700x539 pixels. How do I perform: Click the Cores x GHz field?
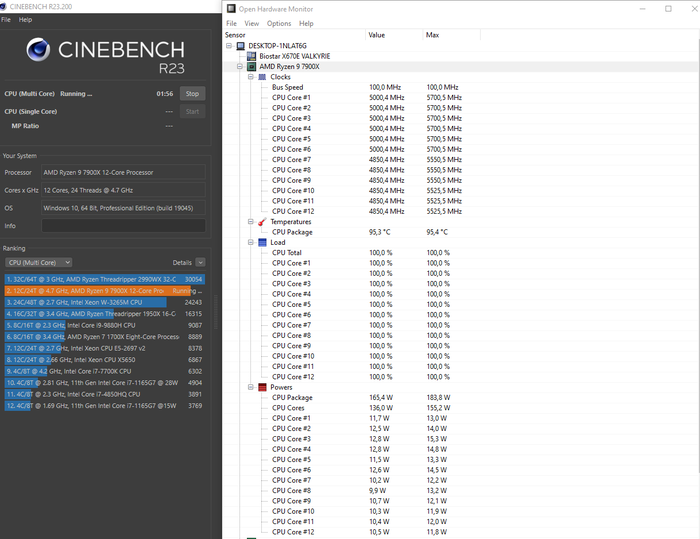123,190
